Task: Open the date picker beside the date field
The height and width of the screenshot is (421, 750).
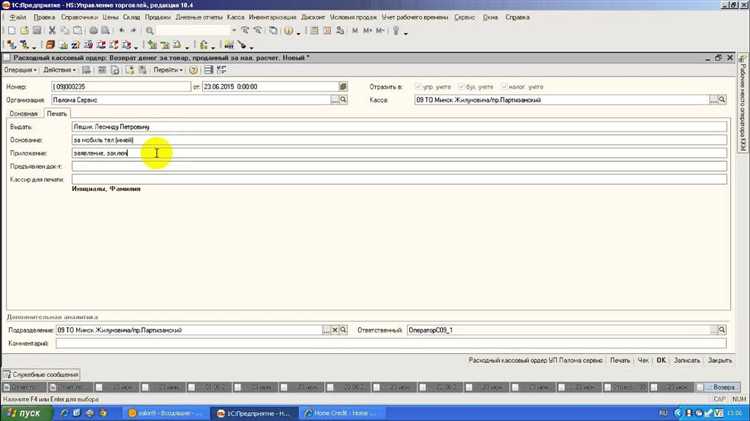Action: 343,87
